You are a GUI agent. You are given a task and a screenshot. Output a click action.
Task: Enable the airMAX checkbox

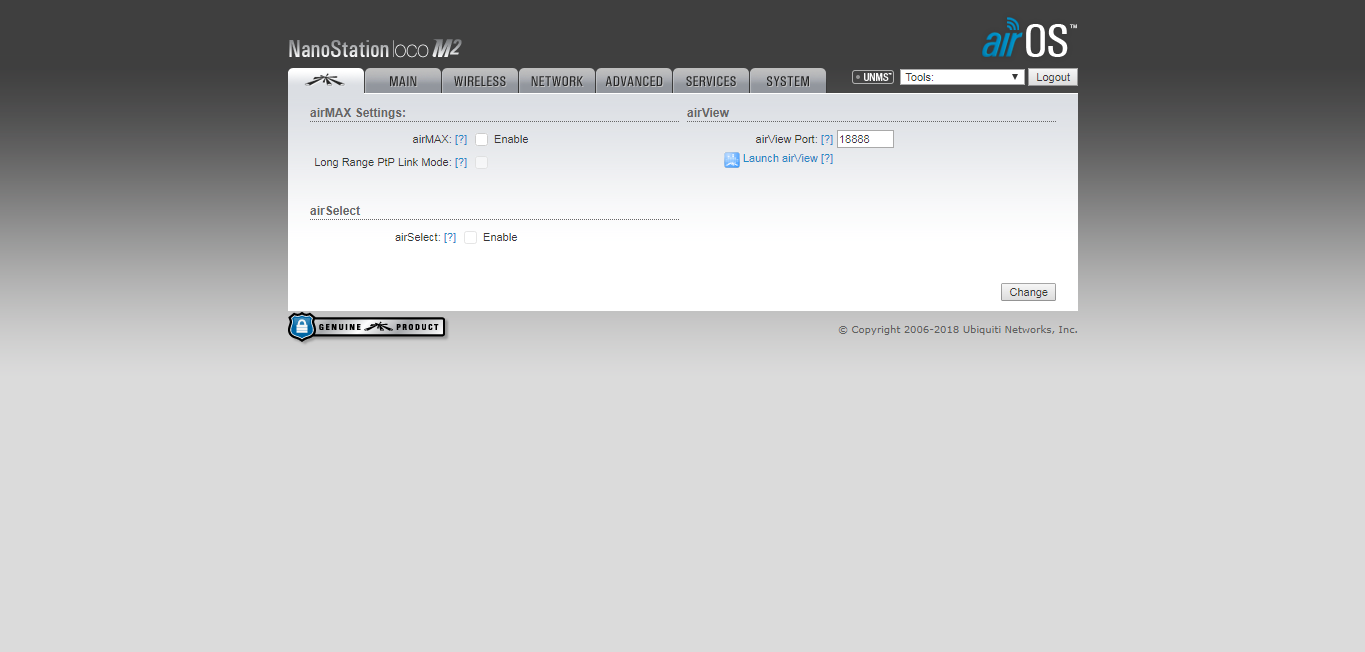[481, 139]
